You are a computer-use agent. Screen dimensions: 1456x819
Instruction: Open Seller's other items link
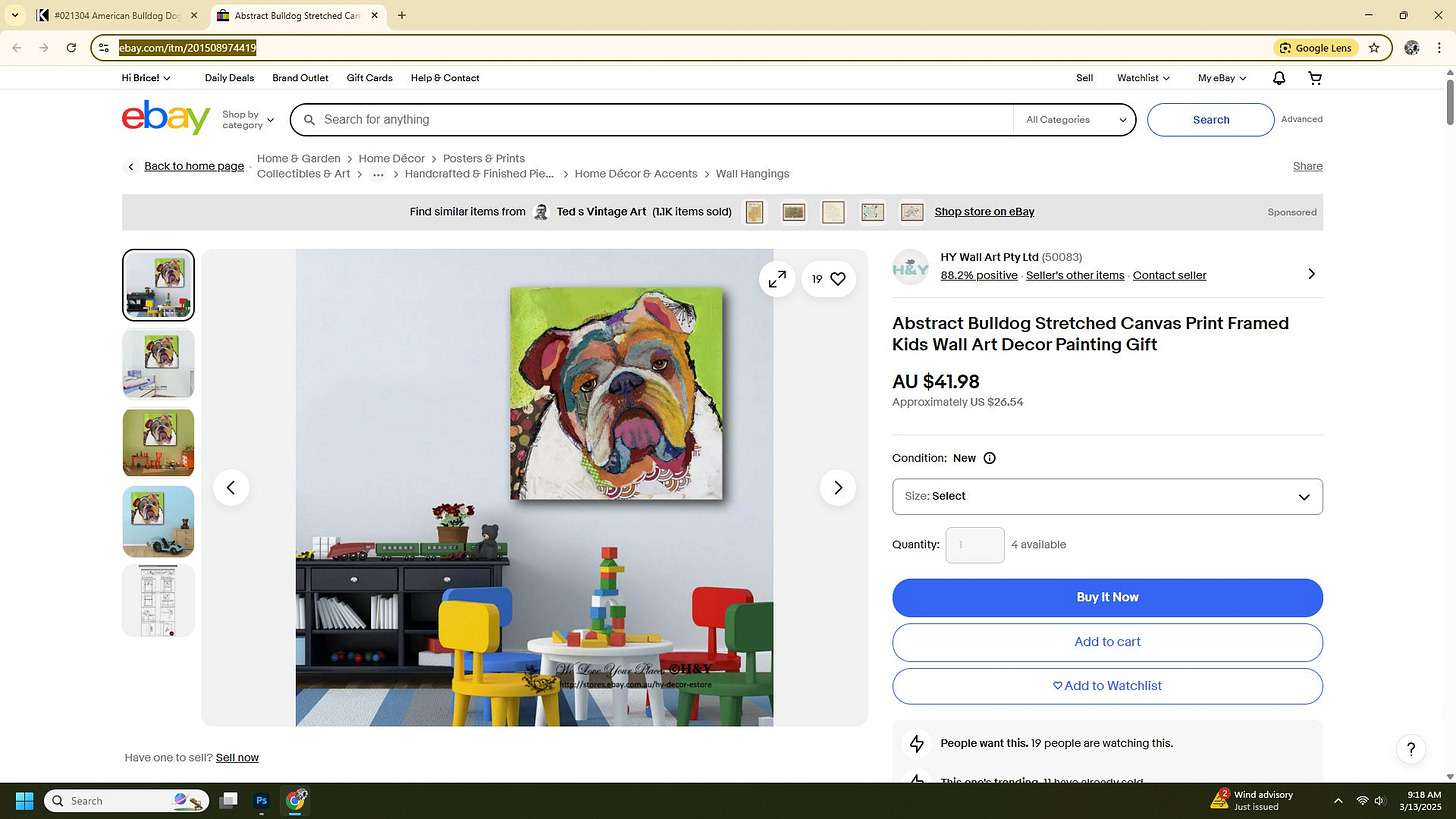point(1075,276)
